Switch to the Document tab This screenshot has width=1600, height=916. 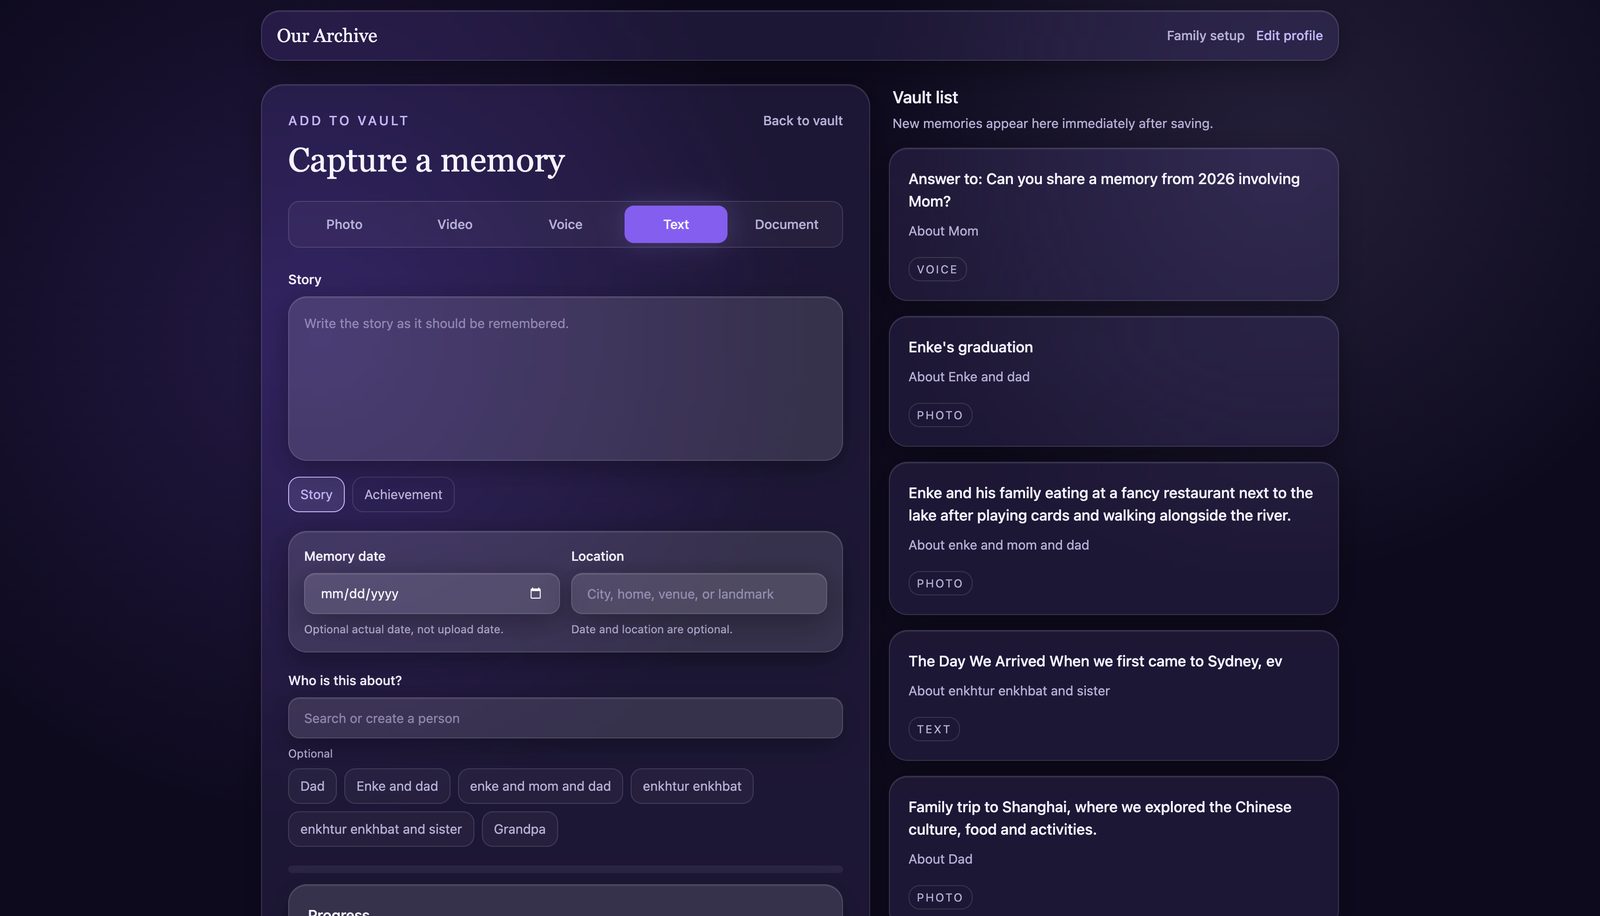click(786, 224)
